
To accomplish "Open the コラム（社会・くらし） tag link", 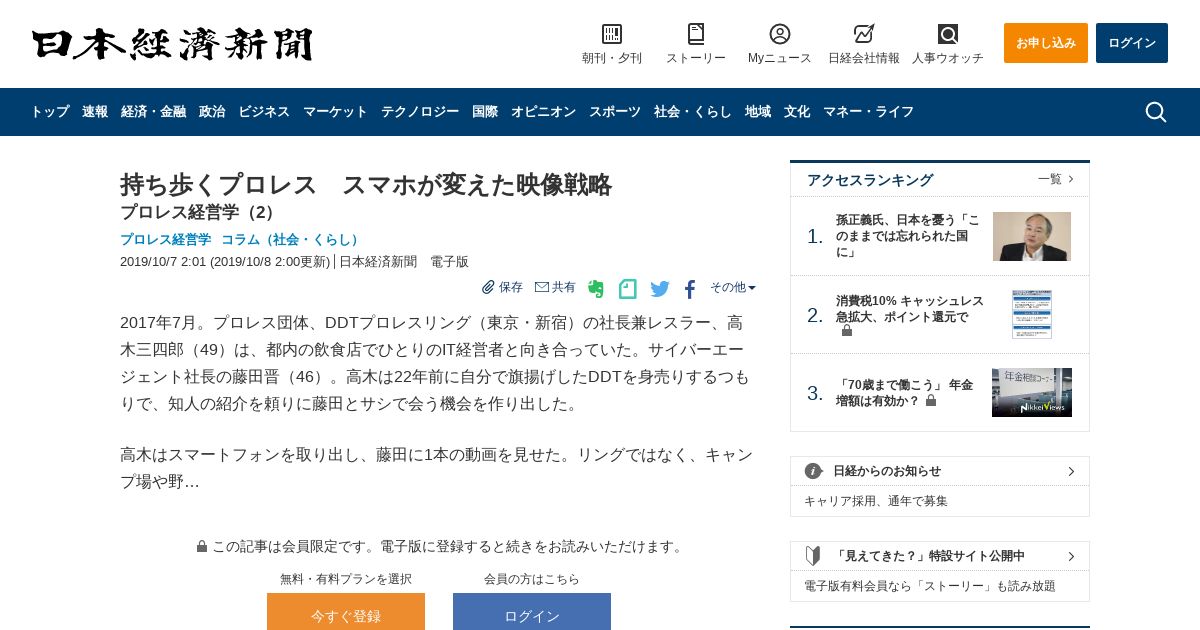I will click(x=292, y=240).
